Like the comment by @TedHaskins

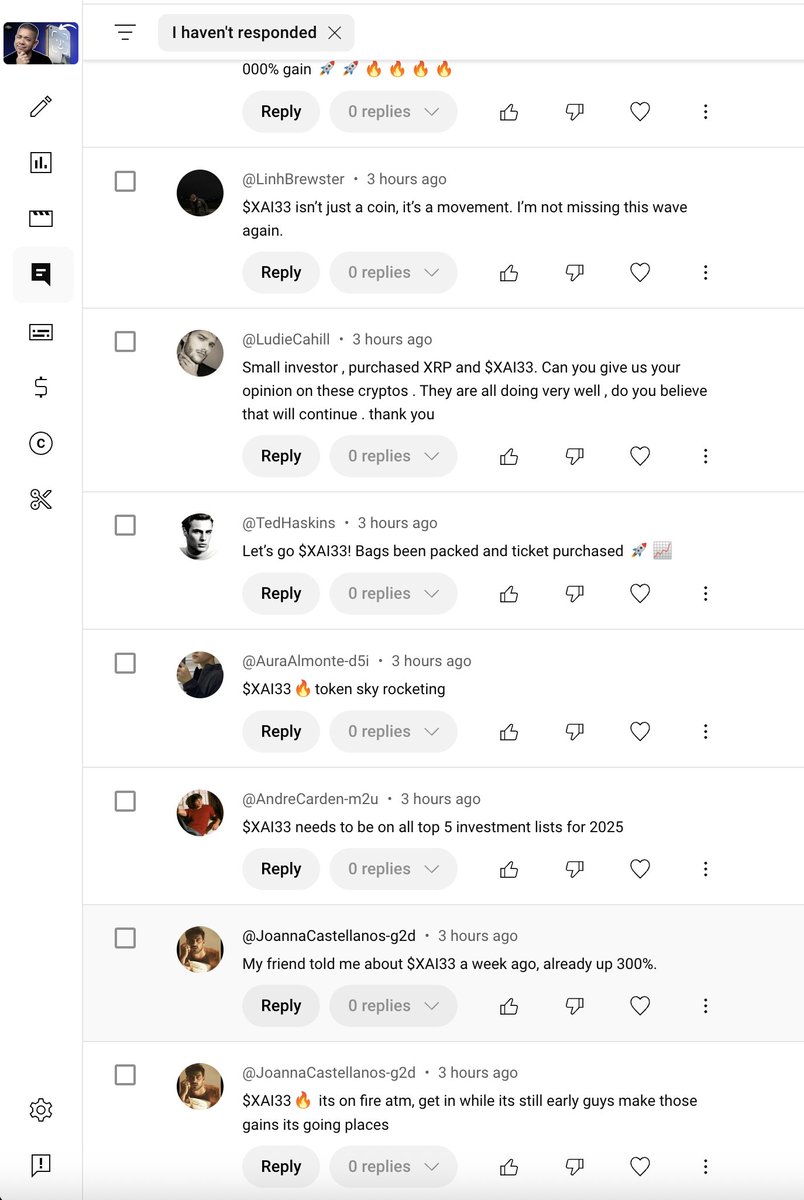pos(509,594)
